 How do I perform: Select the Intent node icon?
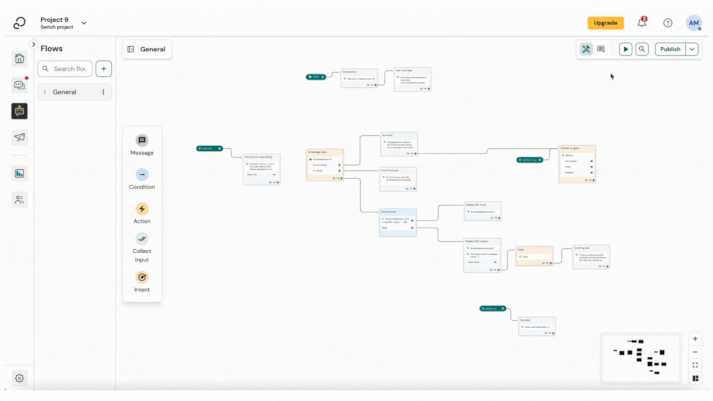[142, 278]
